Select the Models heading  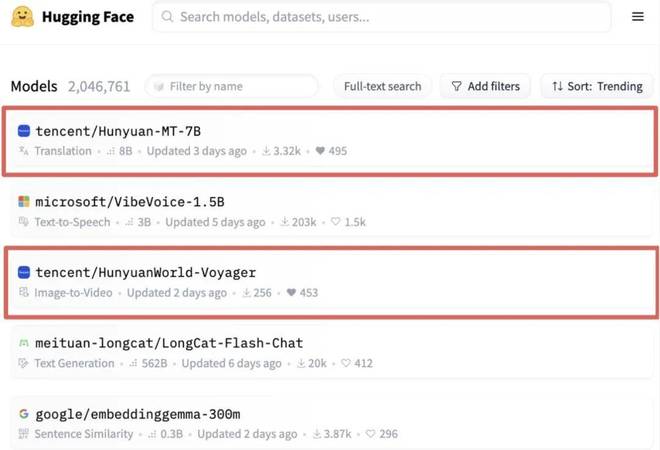34,86
